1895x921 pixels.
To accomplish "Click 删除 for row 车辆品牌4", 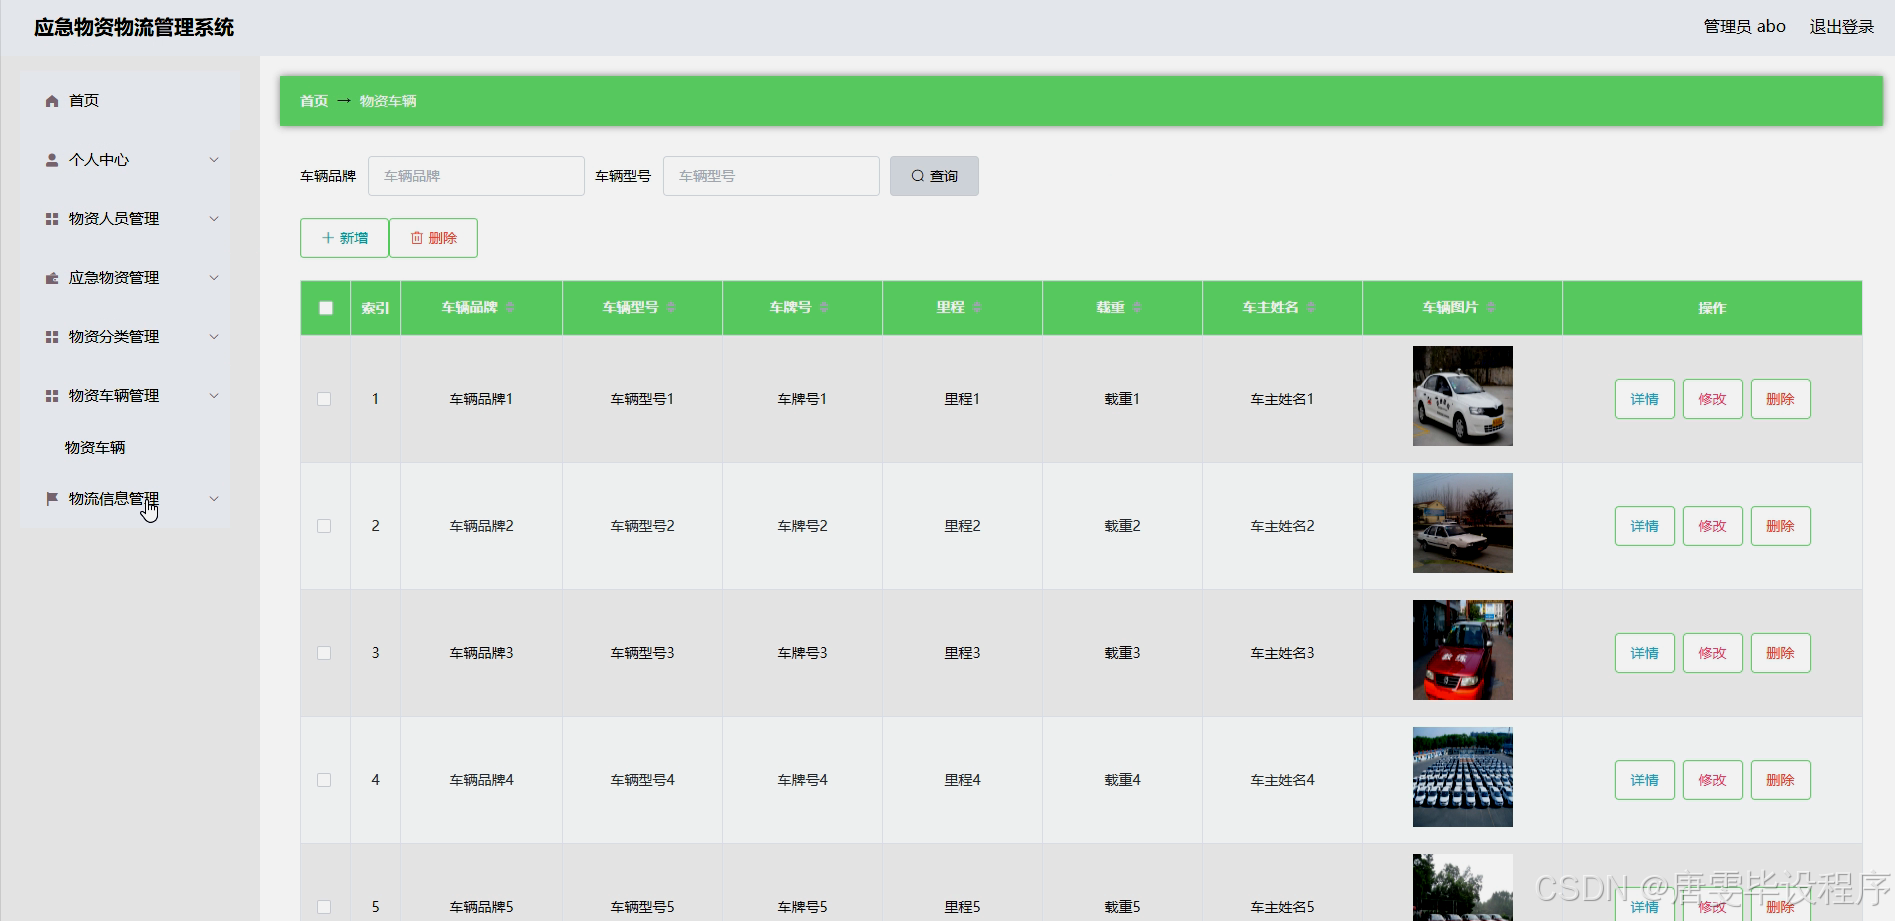I will pyautogui.click(x=1780, y=780).
